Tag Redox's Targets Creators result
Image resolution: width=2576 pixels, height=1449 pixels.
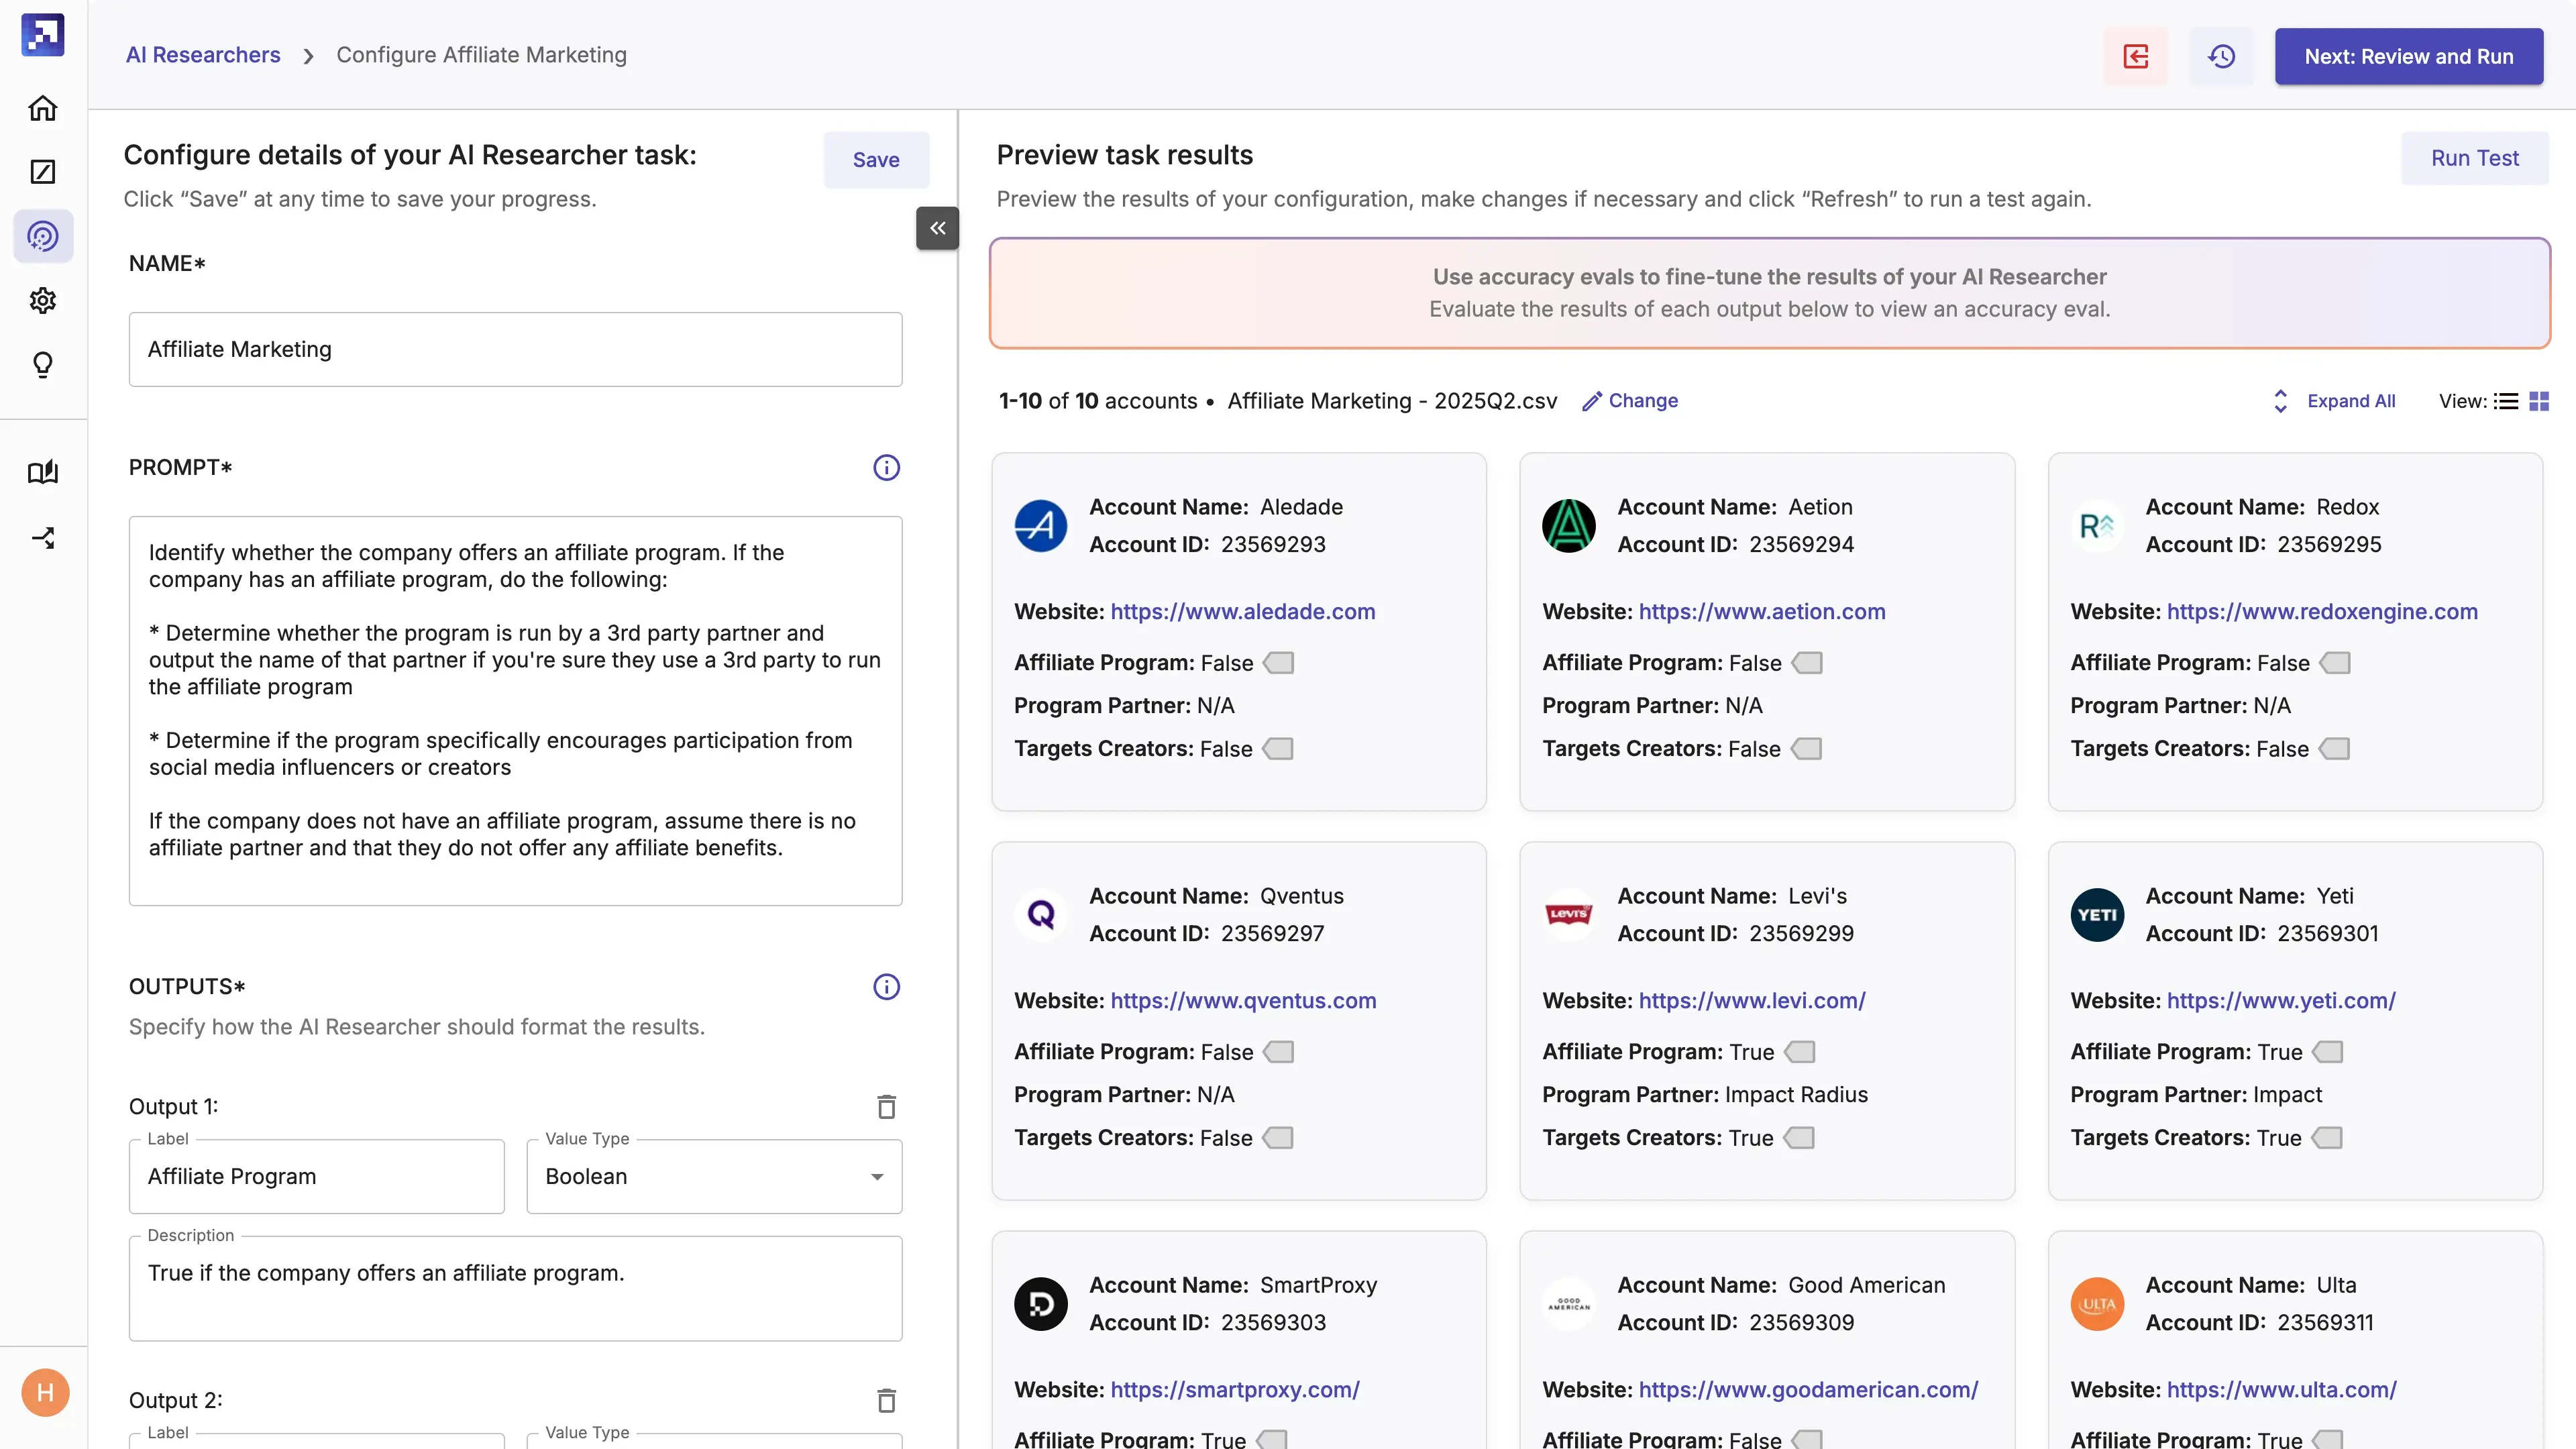click(x=2334, y=749)
